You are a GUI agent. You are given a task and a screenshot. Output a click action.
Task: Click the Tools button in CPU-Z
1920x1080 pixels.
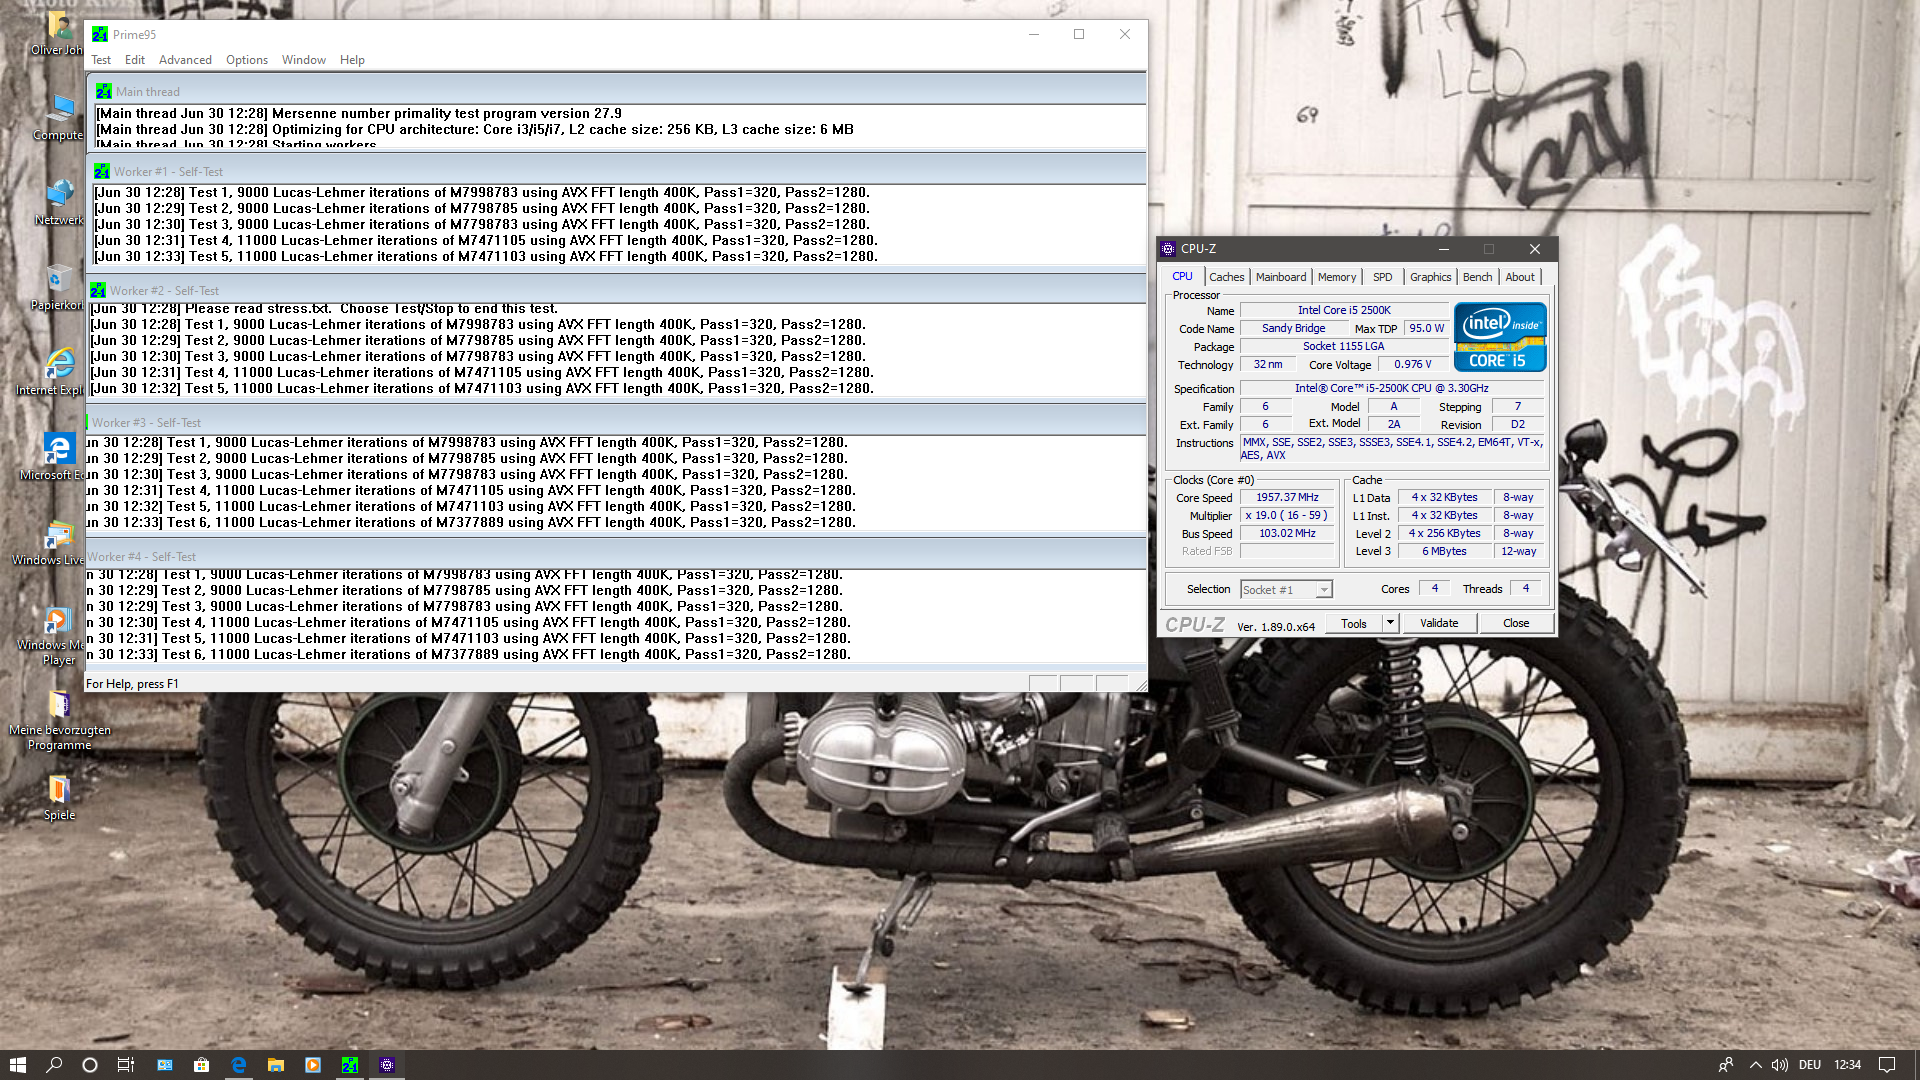click(x=1354, y=623)
